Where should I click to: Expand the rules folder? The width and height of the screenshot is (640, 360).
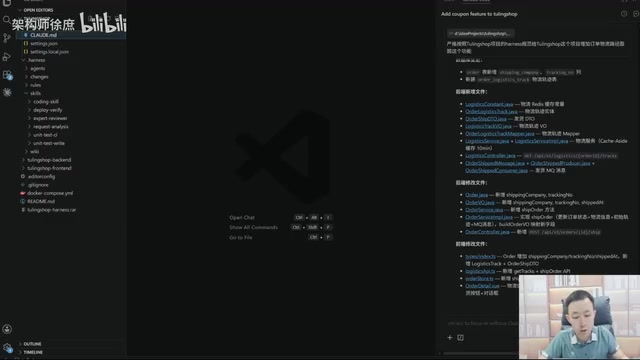coord(27,85)
